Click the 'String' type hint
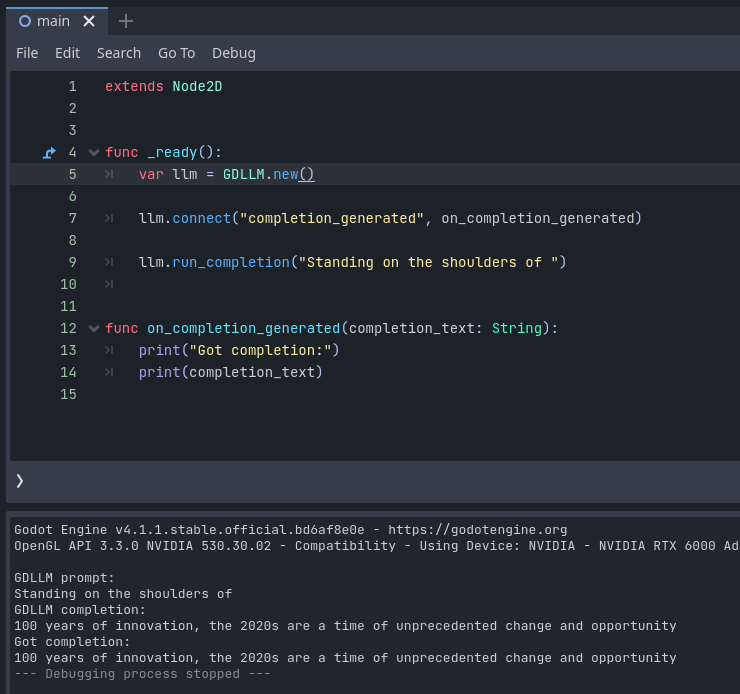The height and width of the screenshot is (694, 740). (x=517, y=328)
